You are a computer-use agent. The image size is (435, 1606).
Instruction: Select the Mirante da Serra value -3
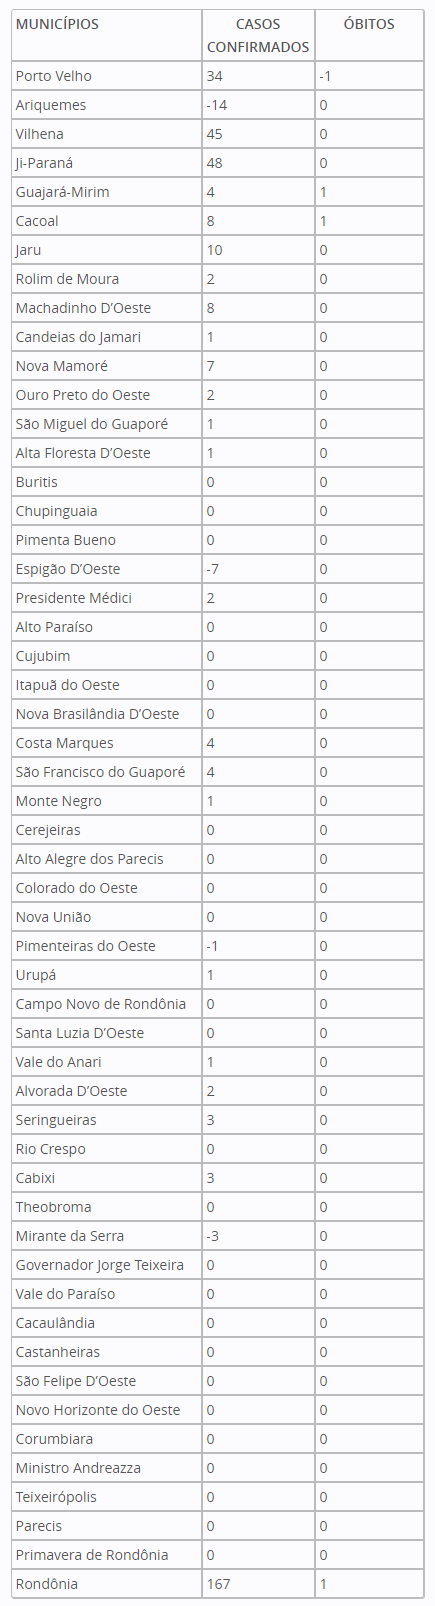tap(213, 1236)
